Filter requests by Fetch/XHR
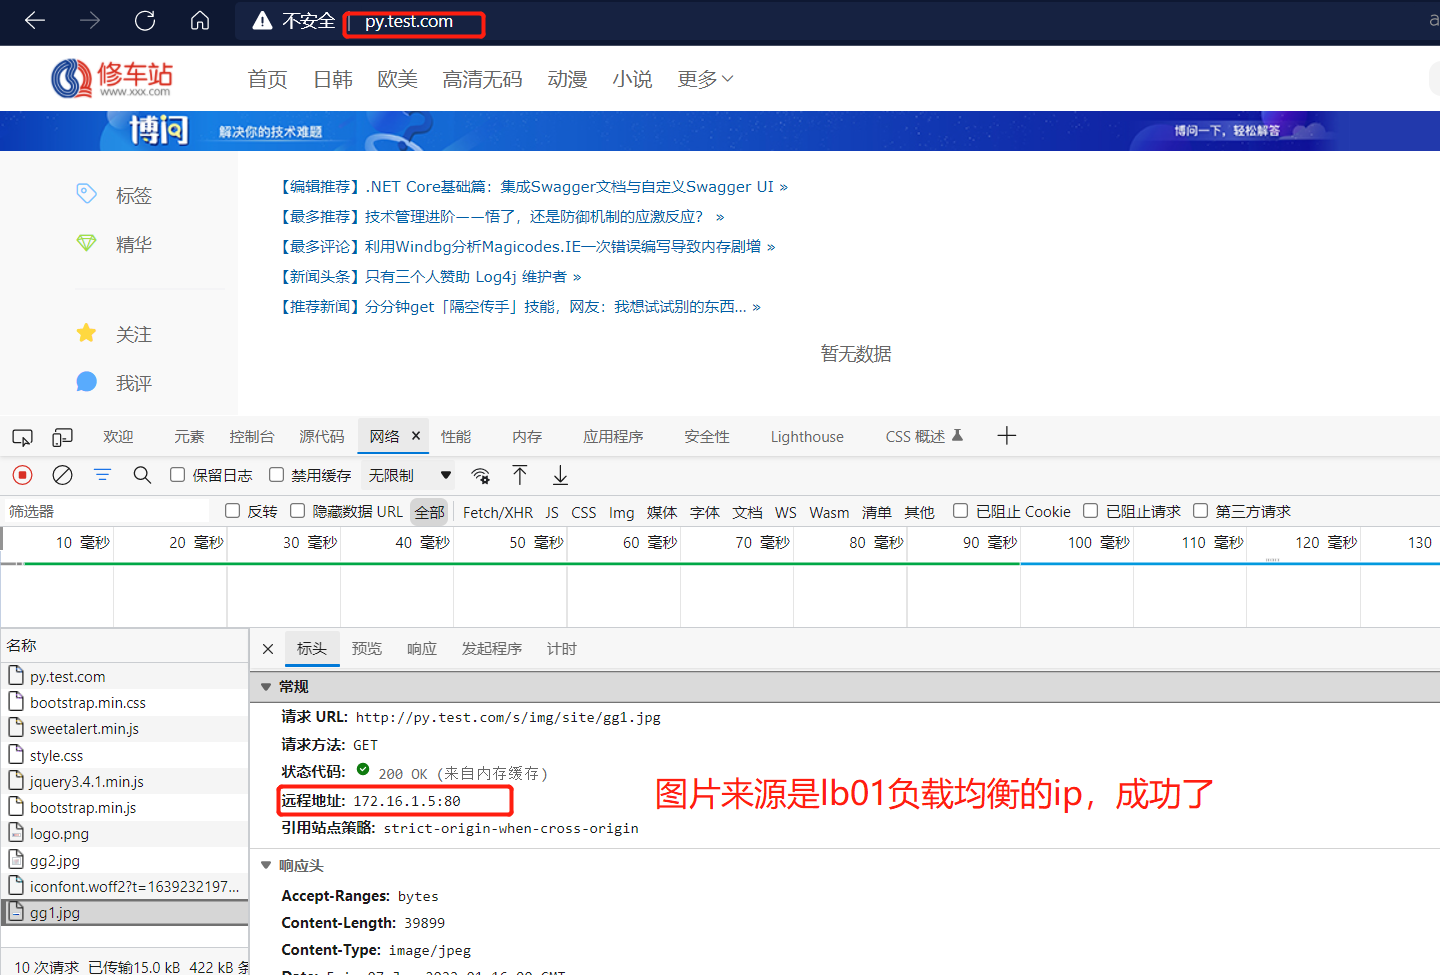The height and width of the screenshot is (975, 1440). tap(498, 512)
